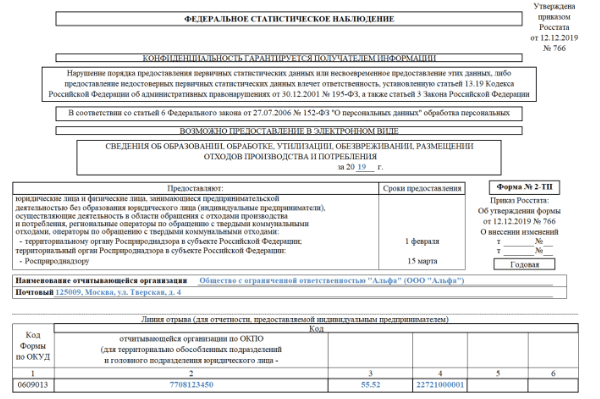Click the Годовая periodicity box

pos(524,264)
